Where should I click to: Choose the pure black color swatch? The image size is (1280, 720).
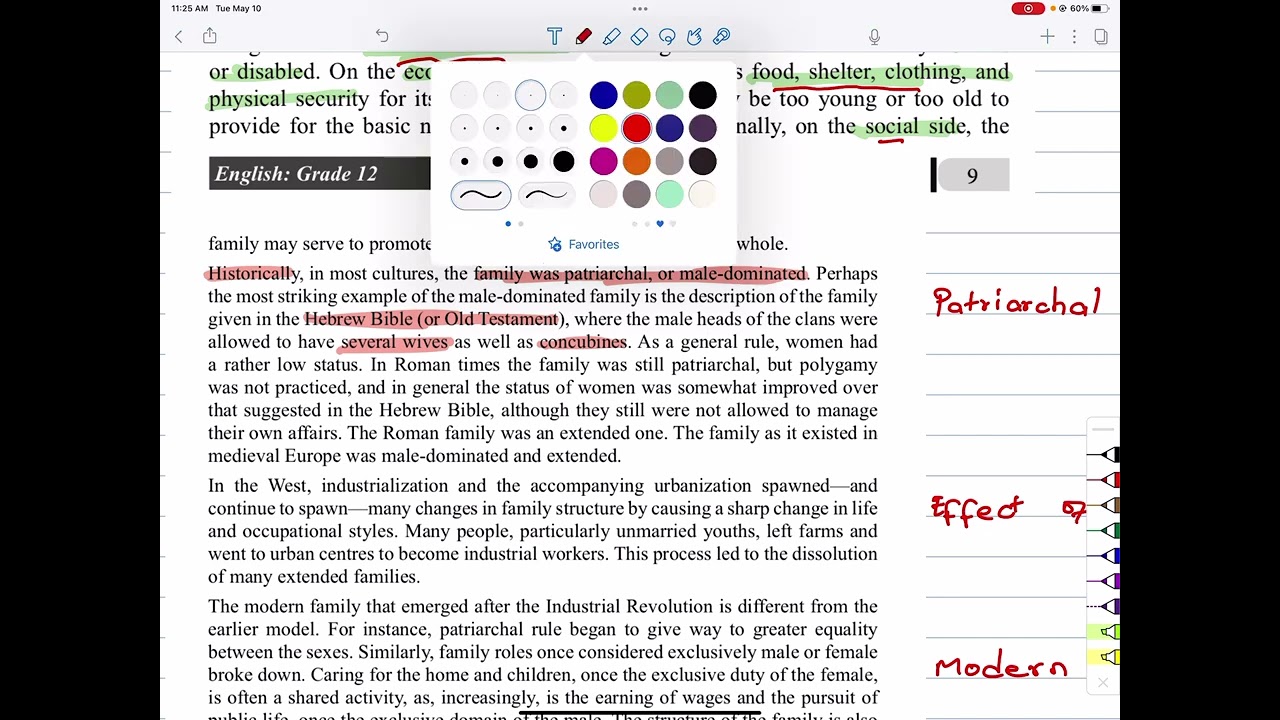[x=702, y=95]
